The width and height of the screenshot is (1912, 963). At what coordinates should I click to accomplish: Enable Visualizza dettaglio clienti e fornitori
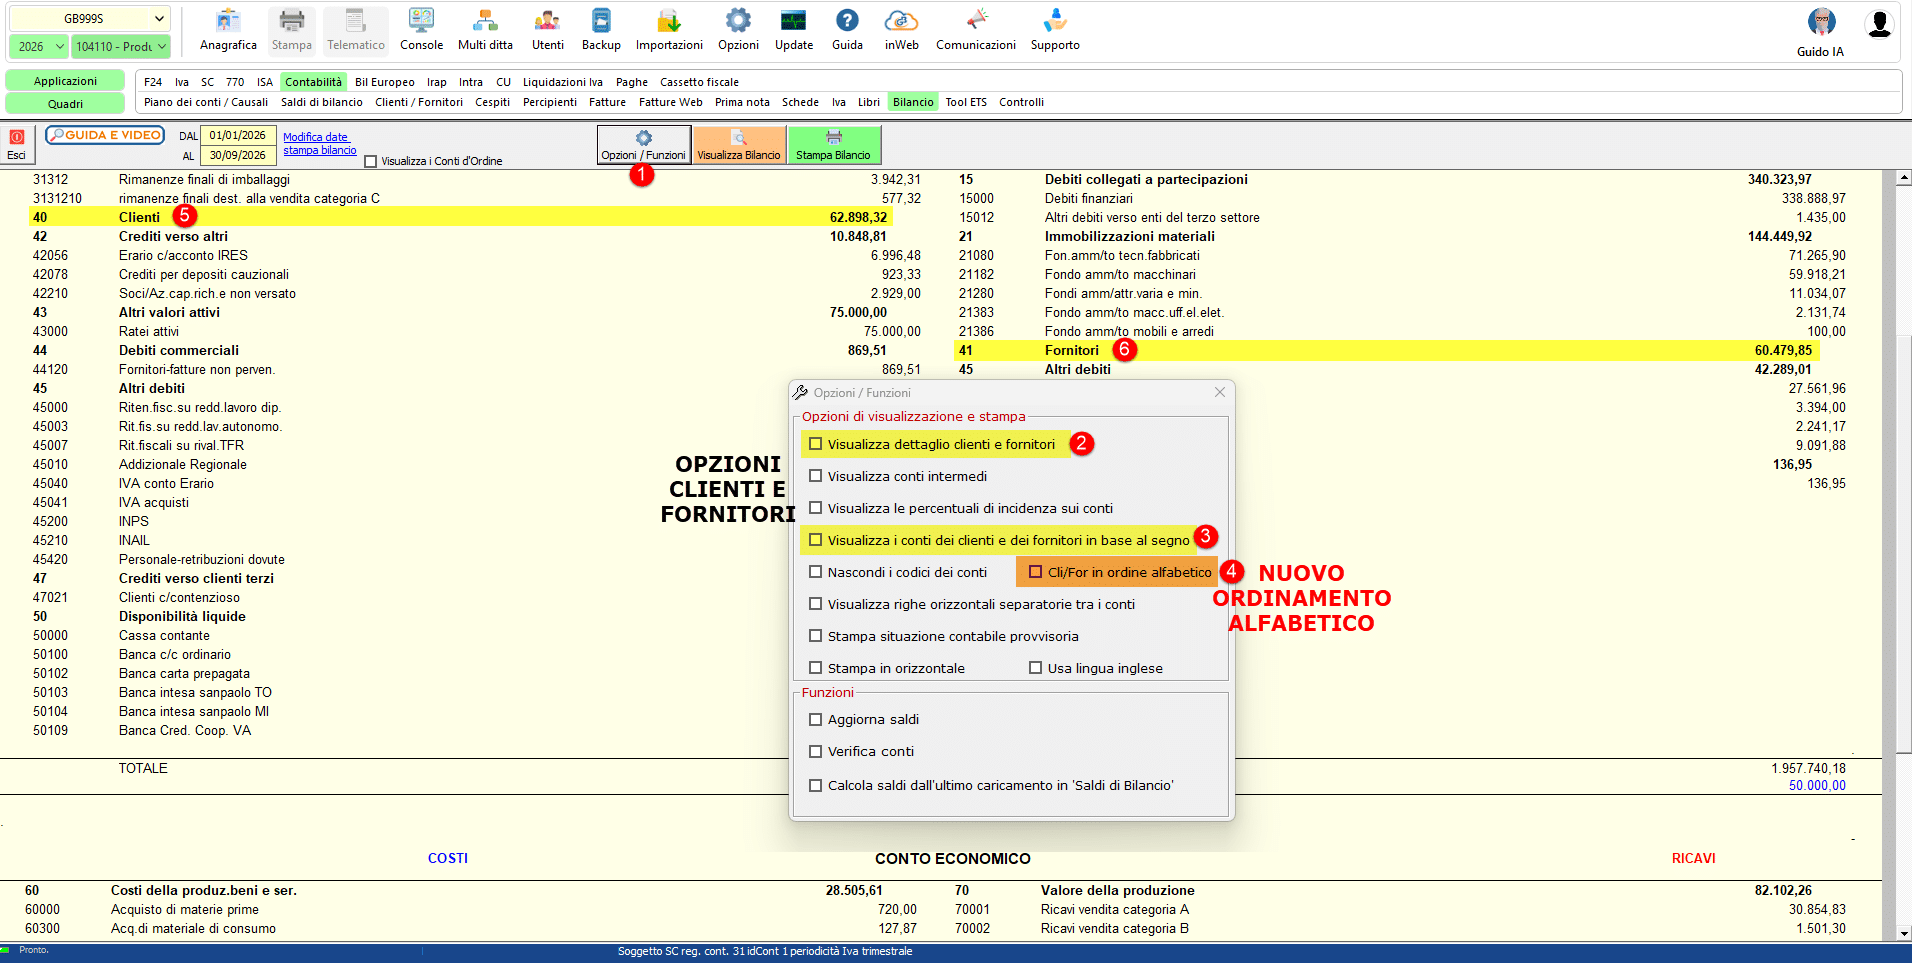816,444
